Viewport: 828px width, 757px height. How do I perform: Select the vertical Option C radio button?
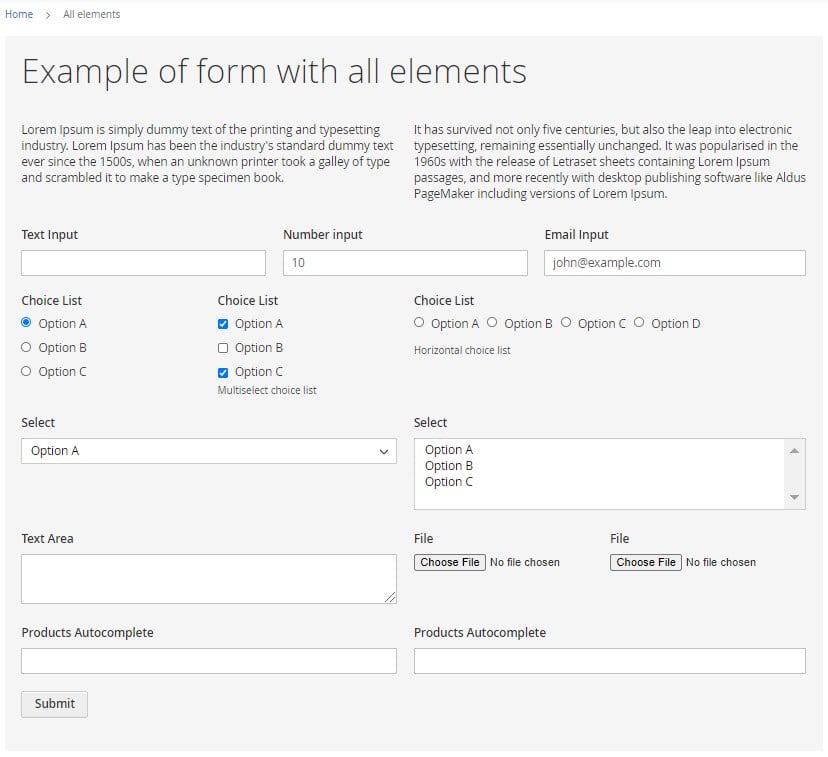coord(26,371)
